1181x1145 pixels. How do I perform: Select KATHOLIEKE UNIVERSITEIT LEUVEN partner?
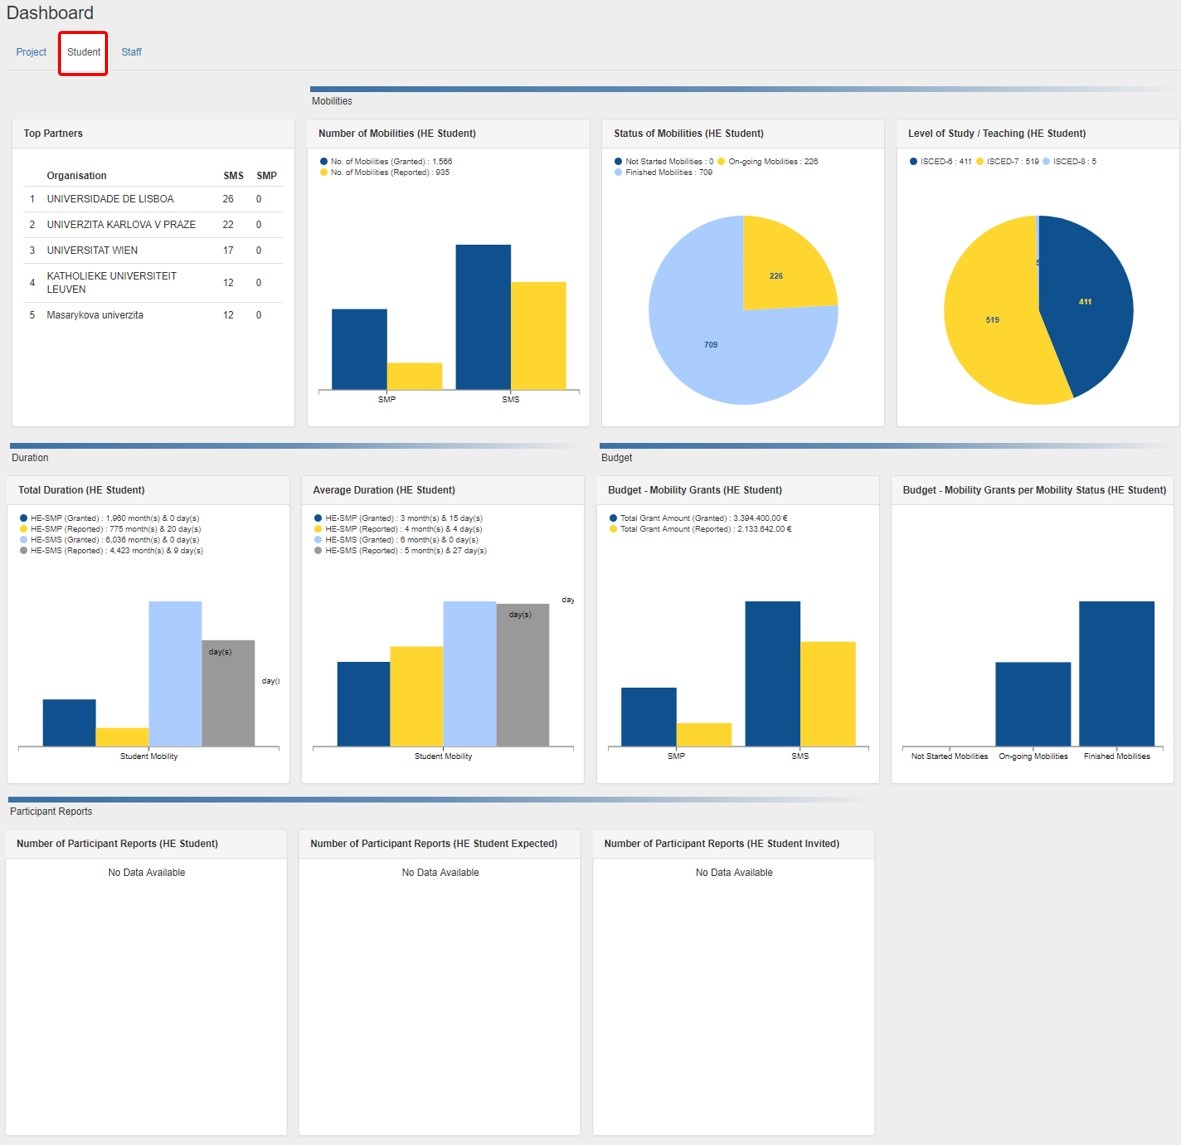tap(153, 282)
